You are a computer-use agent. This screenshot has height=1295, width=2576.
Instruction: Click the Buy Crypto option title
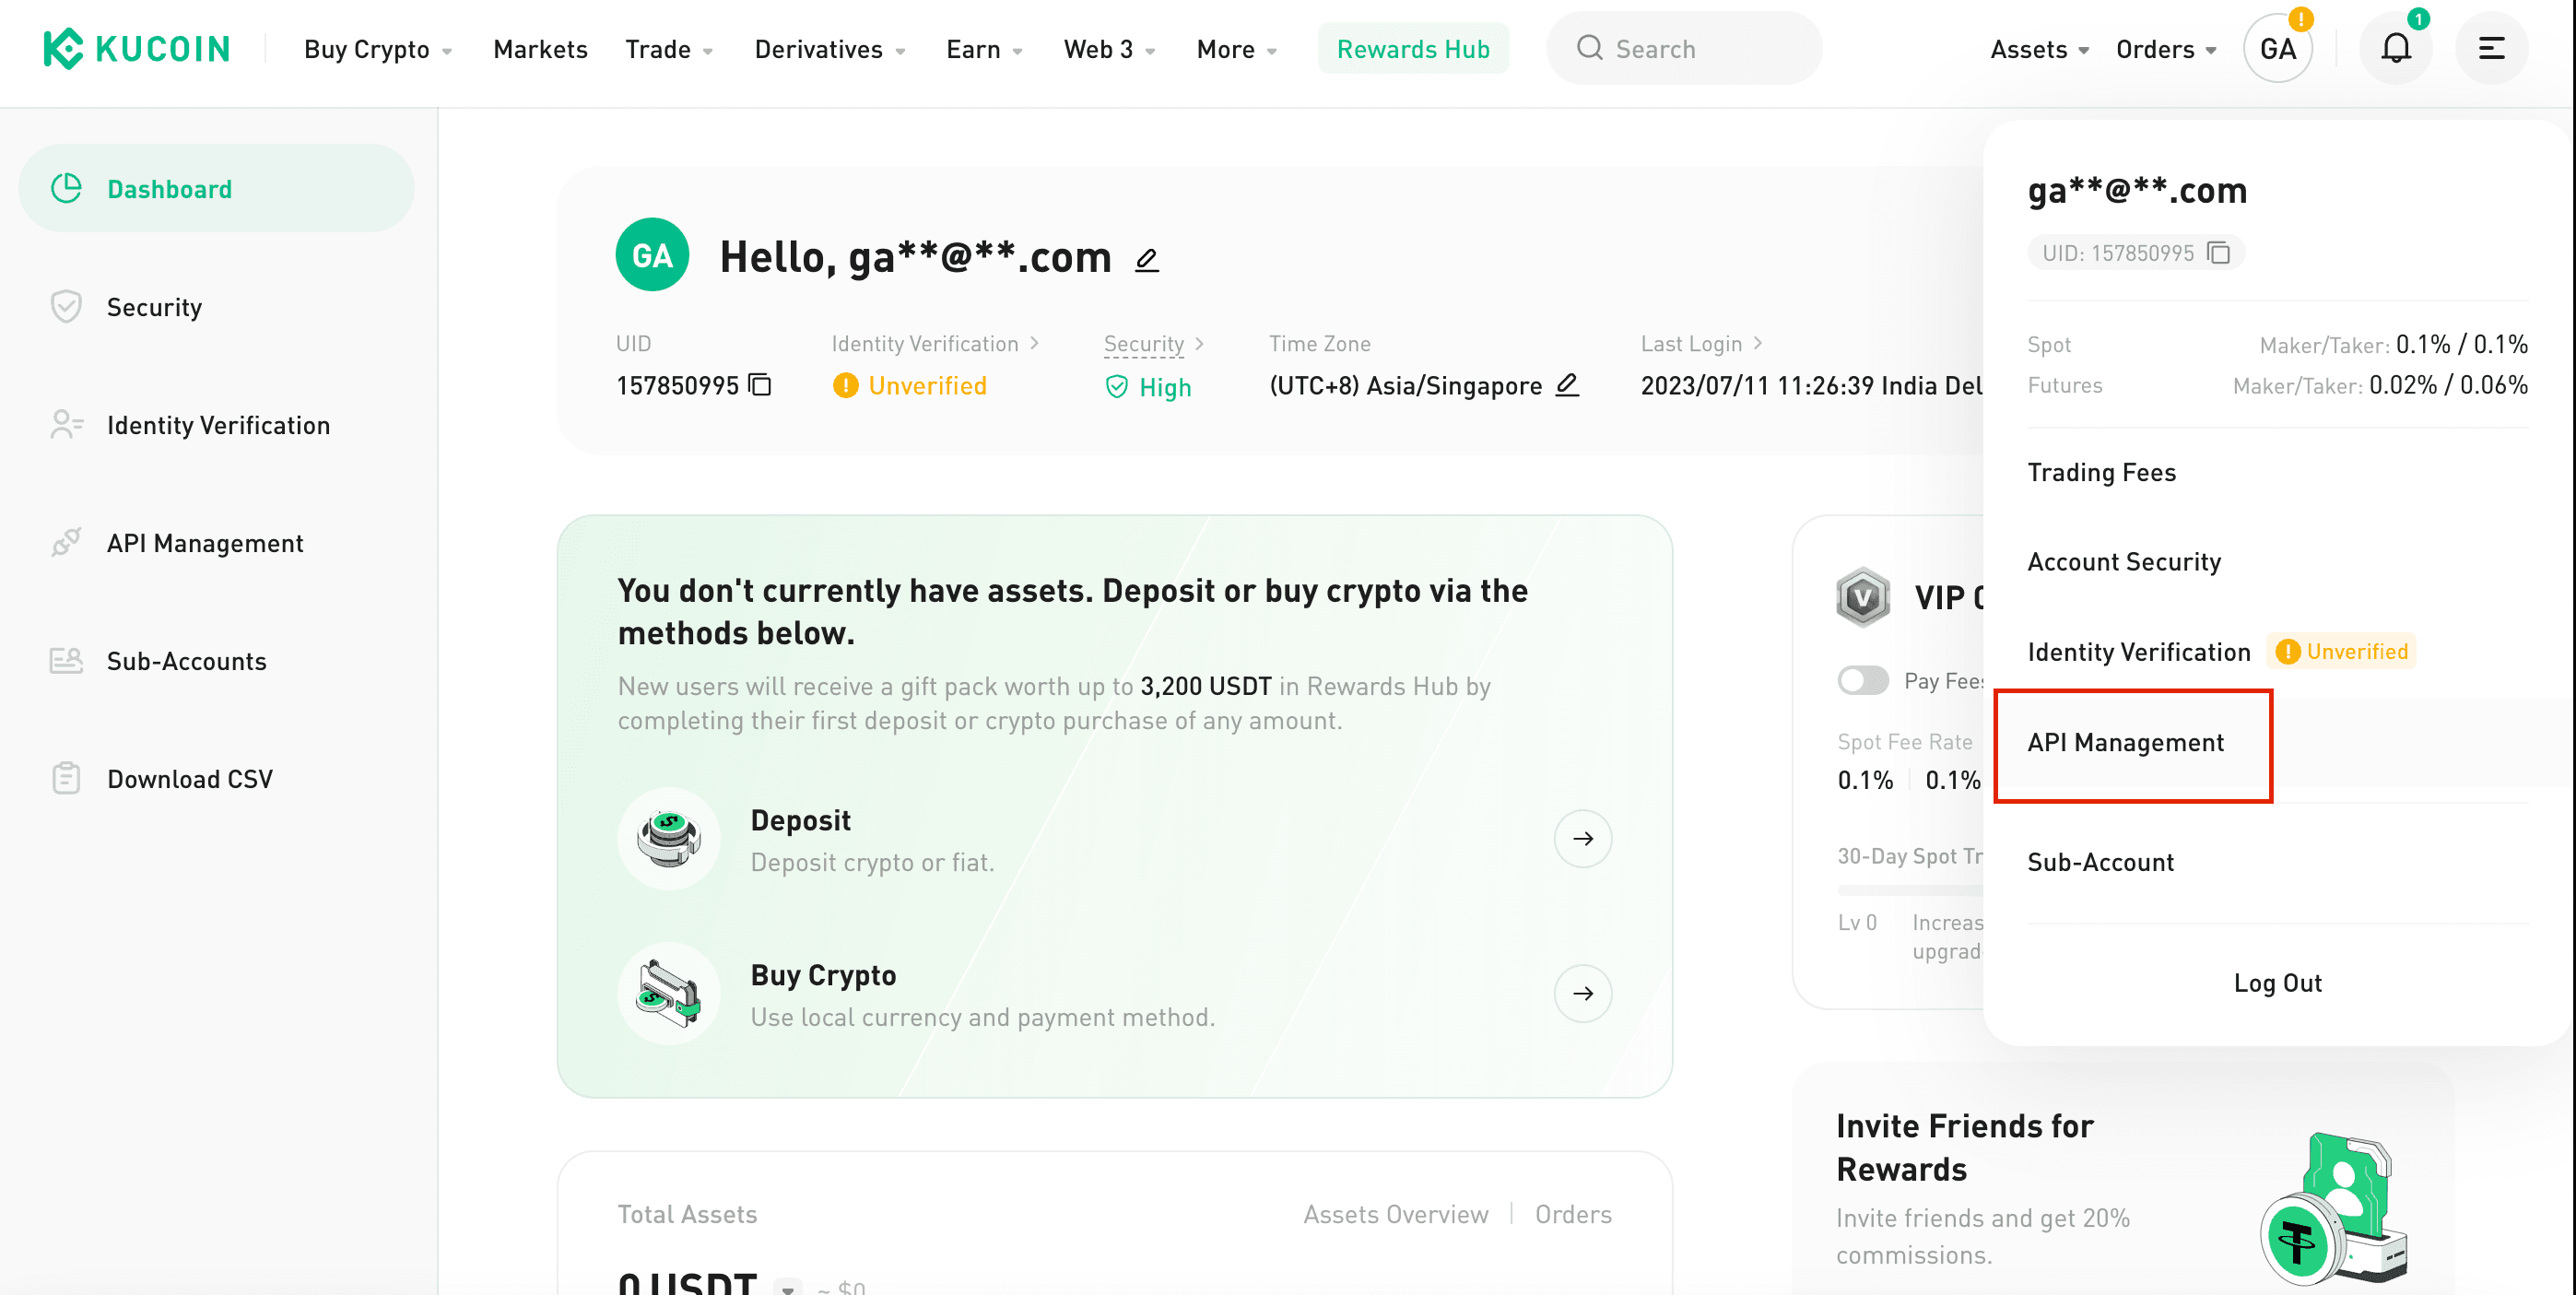tap(823, 975)
